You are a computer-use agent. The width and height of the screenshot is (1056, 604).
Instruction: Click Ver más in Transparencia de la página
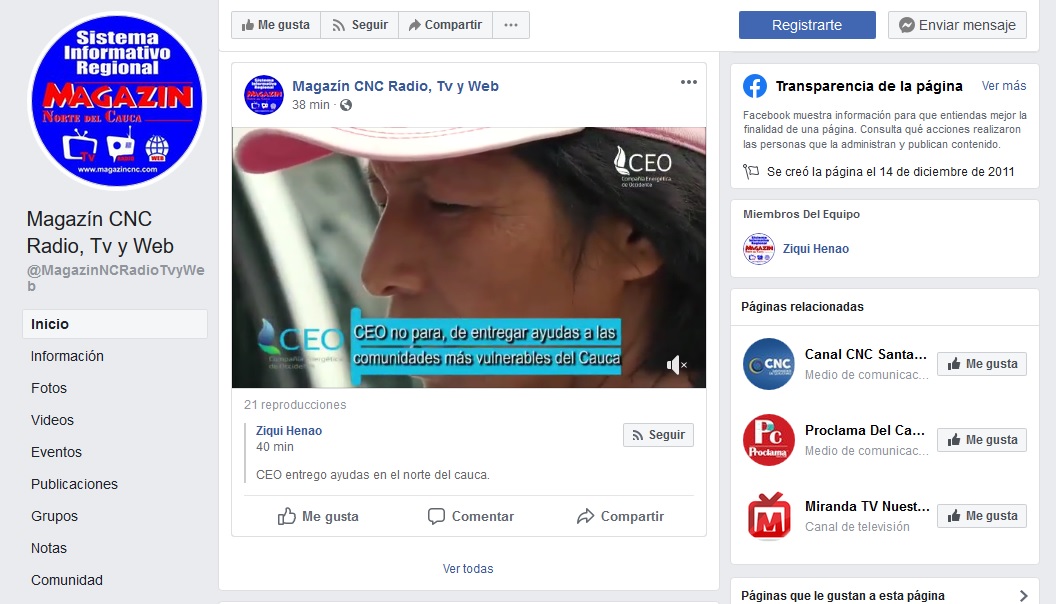(x=1003, y=86)
